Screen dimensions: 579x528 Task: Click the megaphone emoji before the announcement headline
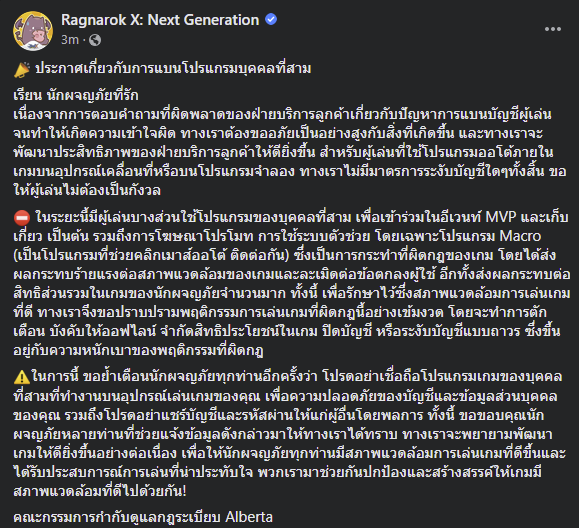pyautogui.click(x=22, y=70)
